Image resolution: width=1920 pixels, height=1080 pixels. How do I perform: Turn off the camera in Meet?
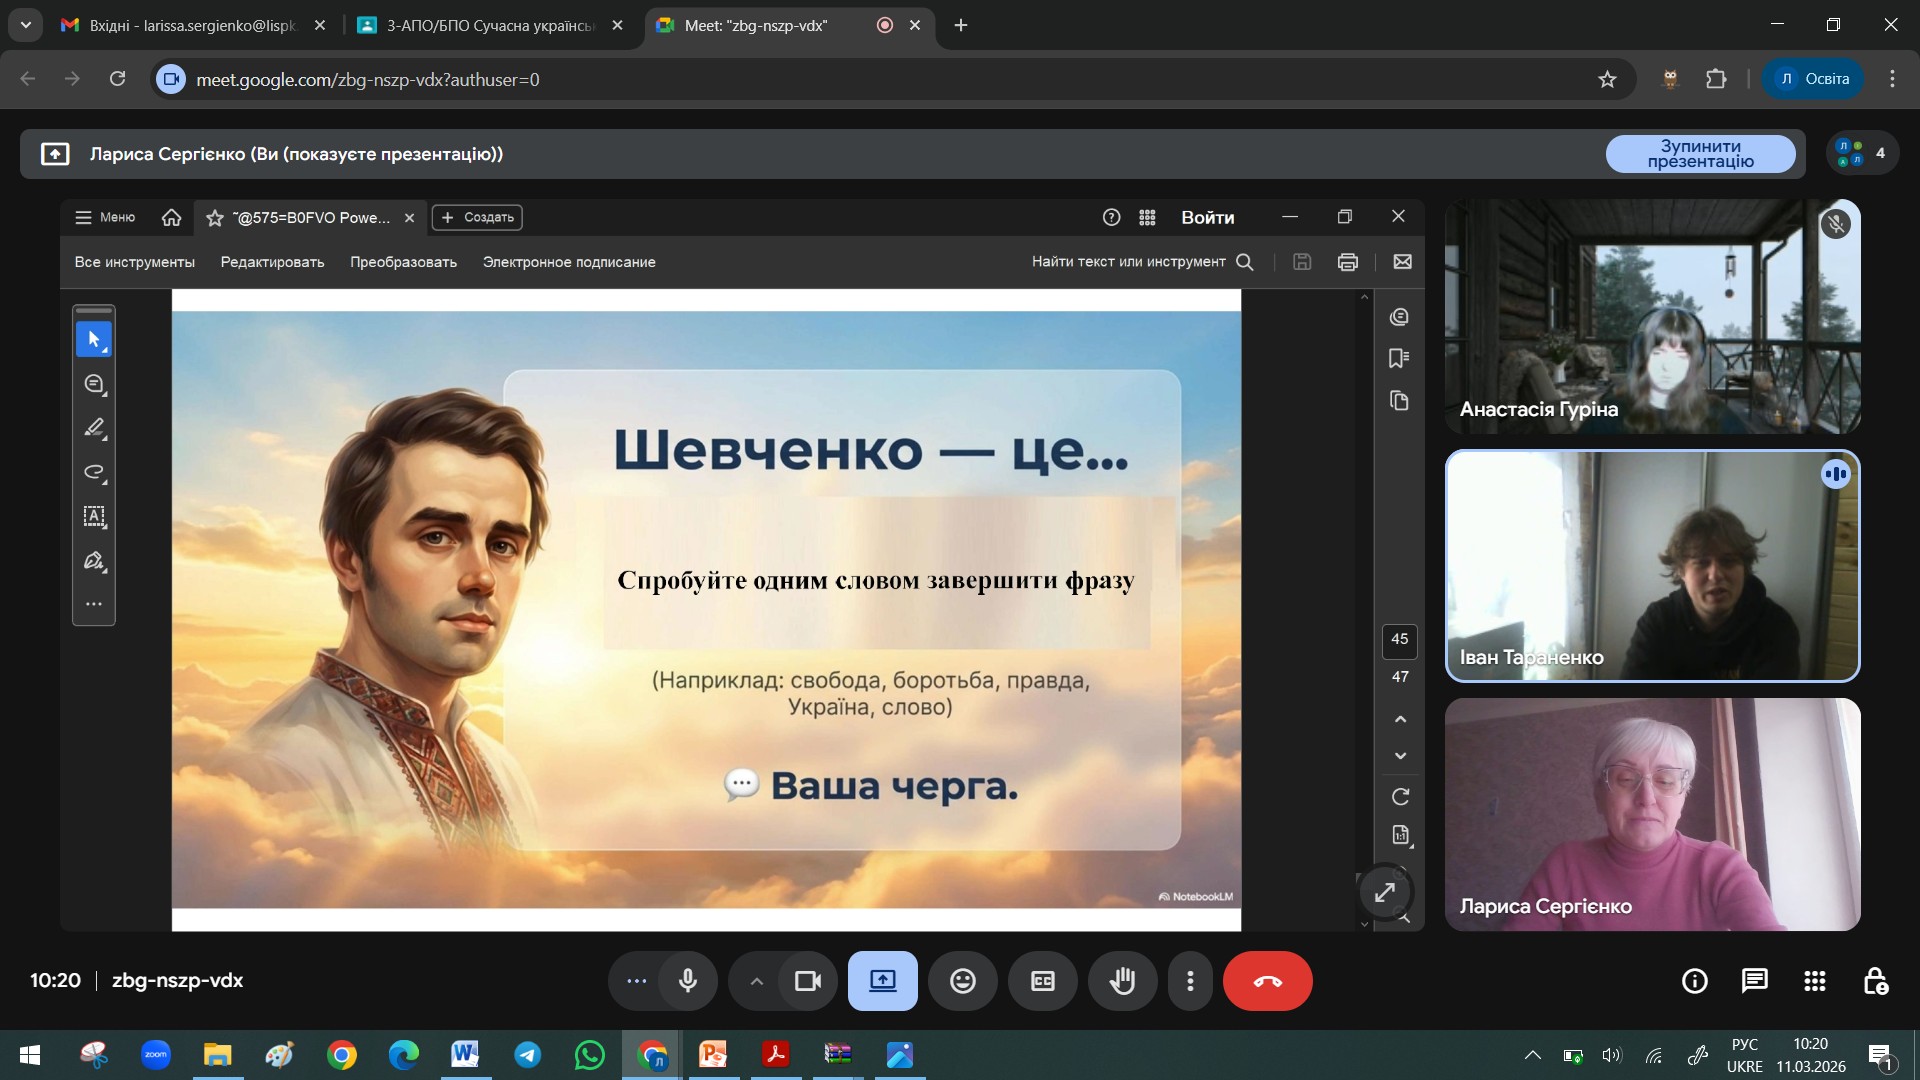coord(807,981)
